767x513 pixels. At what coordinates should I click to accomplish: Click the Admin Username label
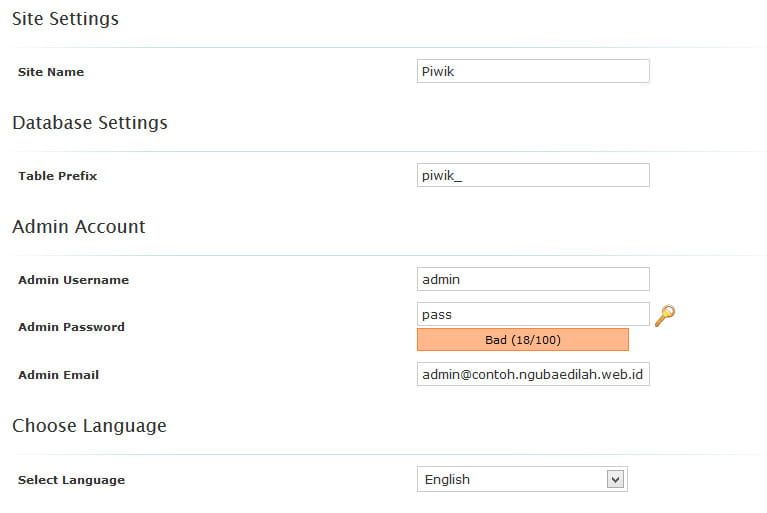coord(73,280)
